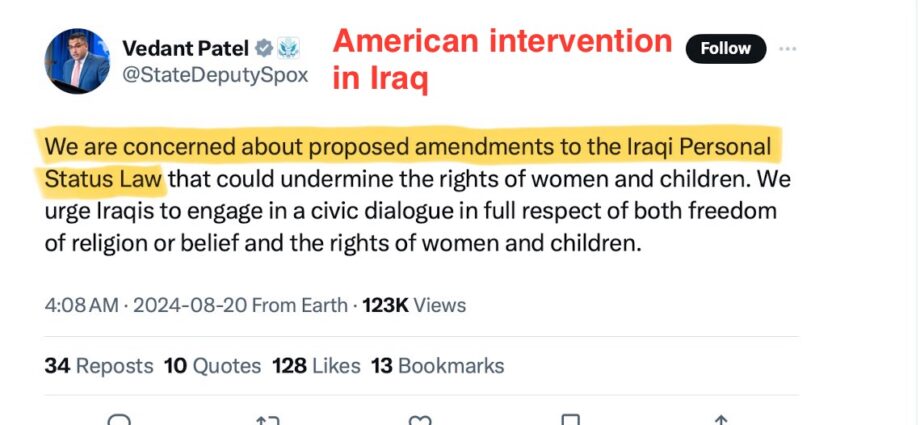Screen dimensions: 920x425
Task: Open the three-dot more options menu
Action: 788,48
